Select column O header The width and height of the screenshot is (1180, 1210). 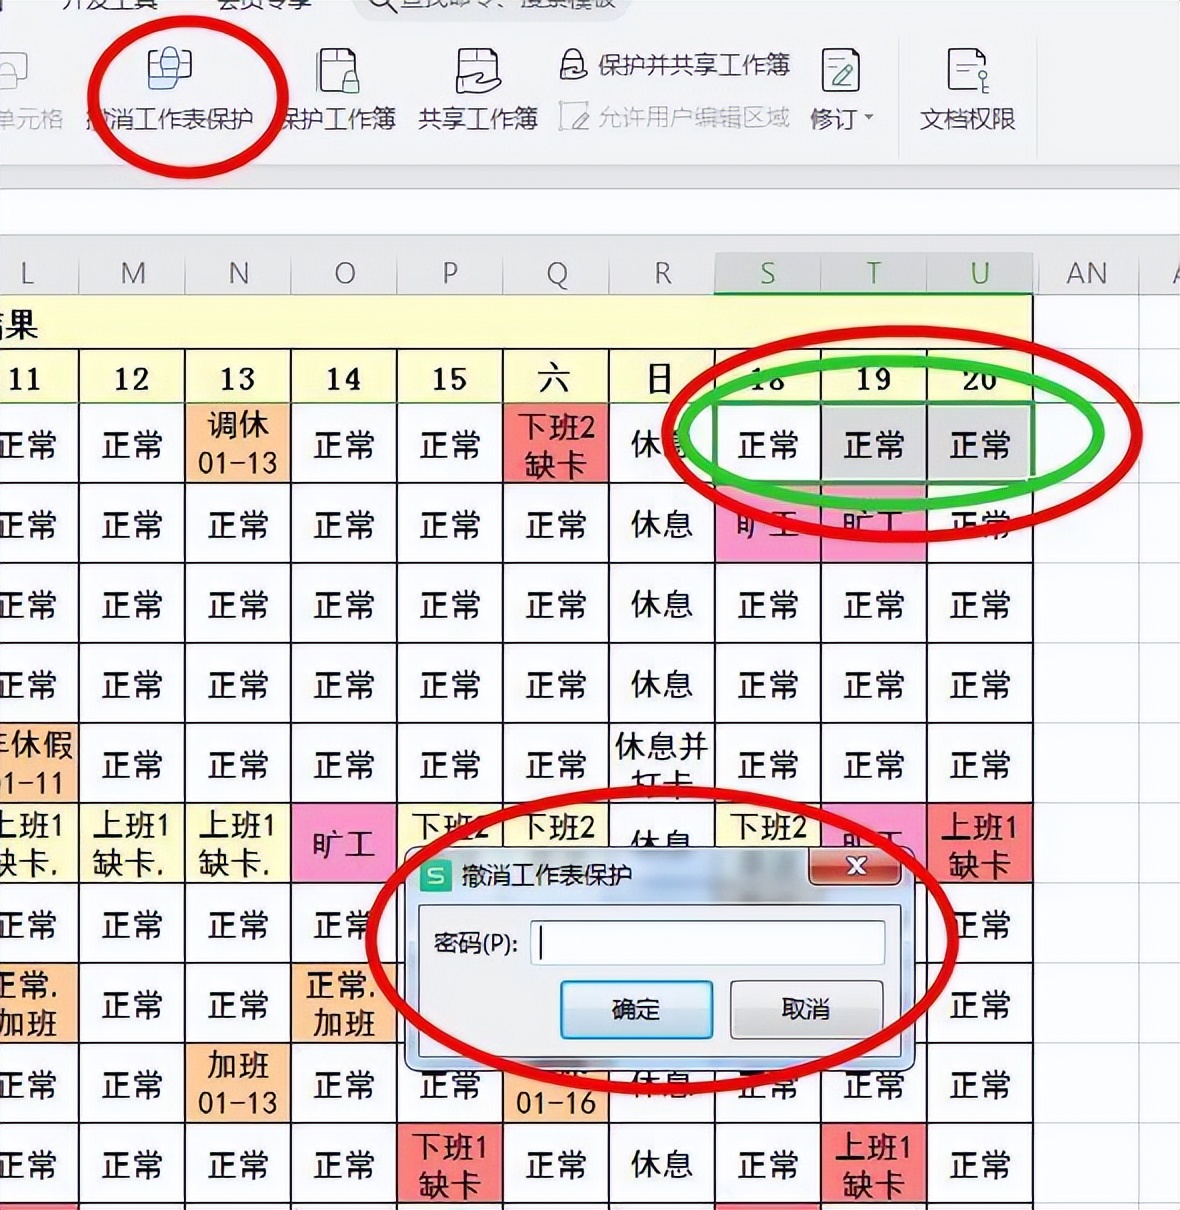(344, 273)
